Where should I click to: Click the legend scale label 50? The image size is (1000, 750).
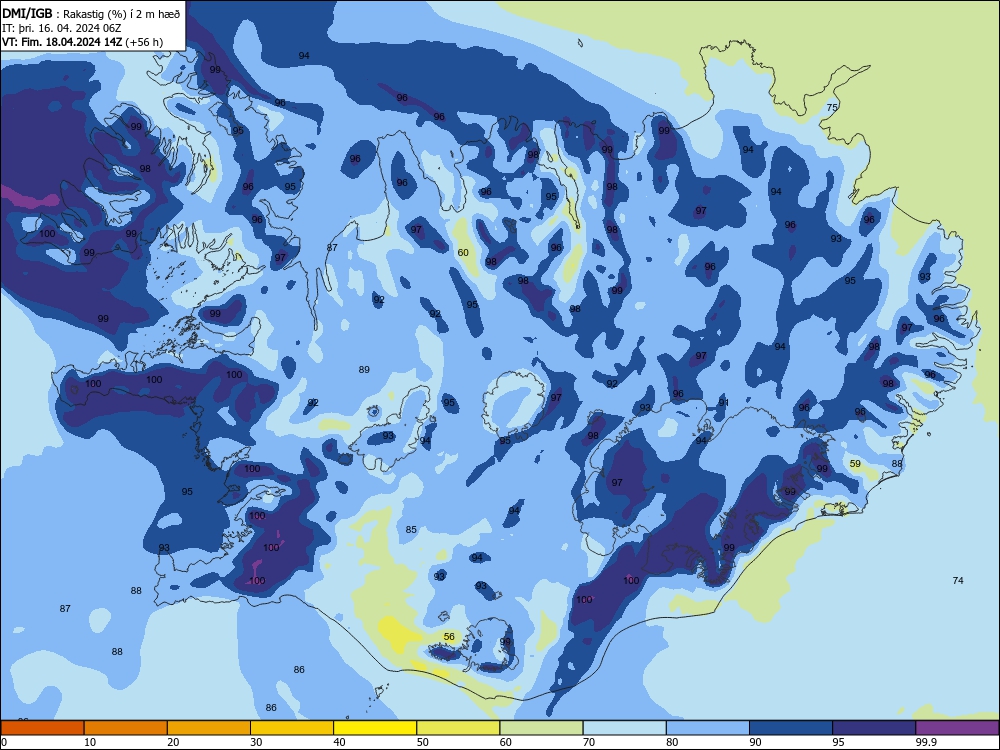[422, 742]
